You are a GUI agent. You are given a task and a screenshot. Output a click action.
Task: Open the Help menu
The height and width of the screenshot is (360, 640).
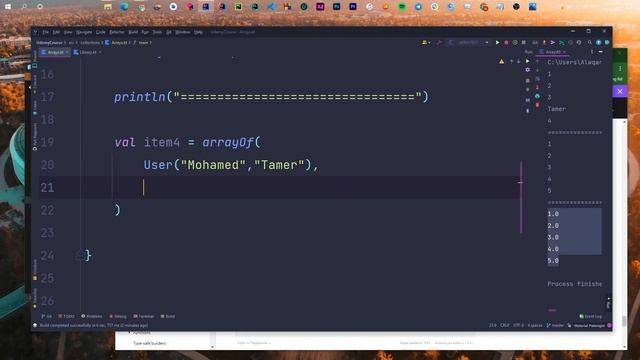pos(198,32)
